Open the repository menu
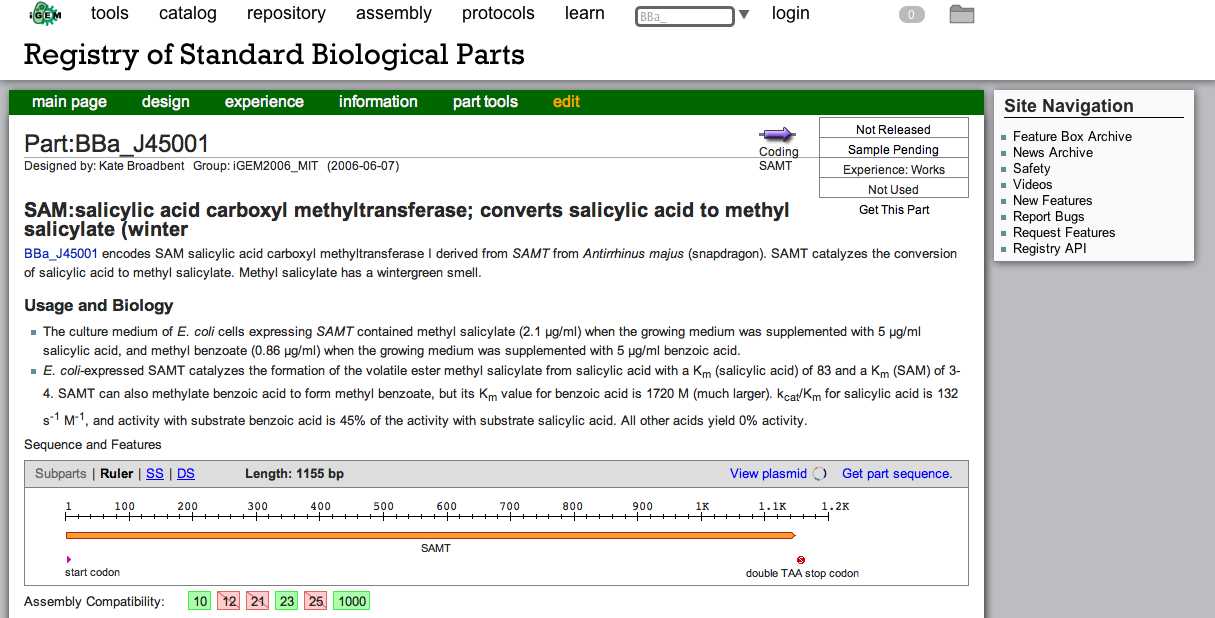Screen dimensions: 1215x618 286,13
